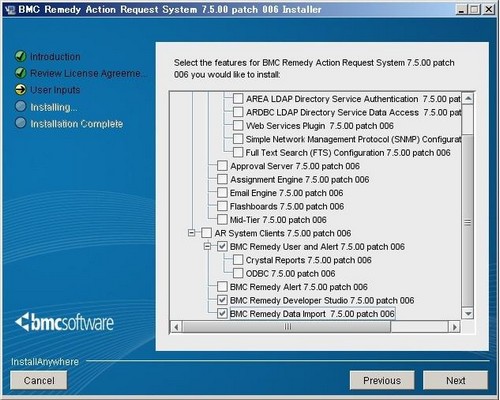Click the User Inputs step label
Viewport: 500px width, 400px height.
(x=55, y=90)
